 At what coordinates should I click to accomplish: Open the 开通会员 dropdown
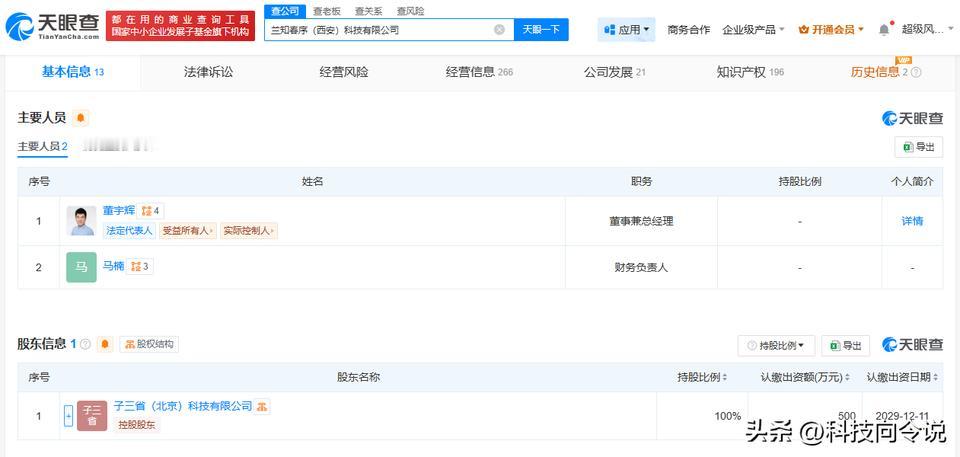coord(831,29)
